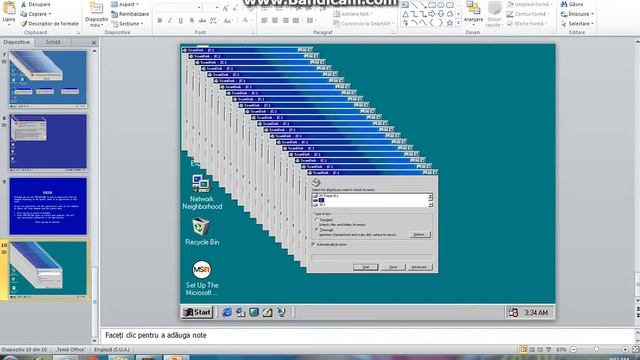Click Contur formă outline option
Viewport: 640px width, 360px height.
pos(527,14)
